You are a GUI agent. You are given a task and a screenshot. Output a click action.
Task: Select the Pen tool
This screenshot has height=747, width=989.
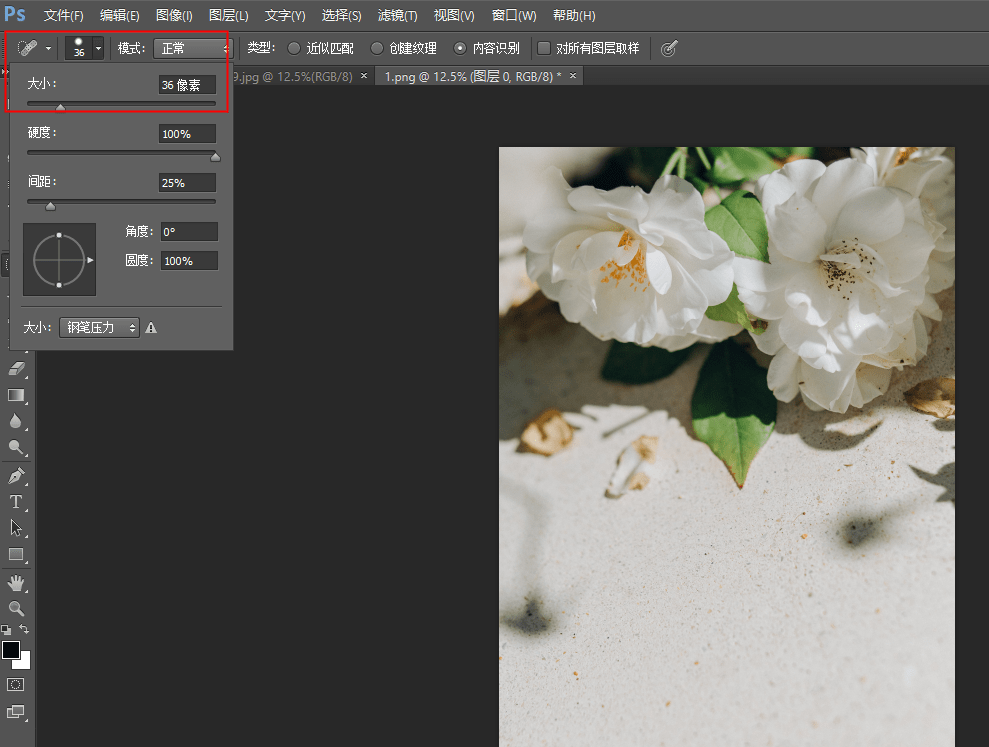tap(16, 475)
